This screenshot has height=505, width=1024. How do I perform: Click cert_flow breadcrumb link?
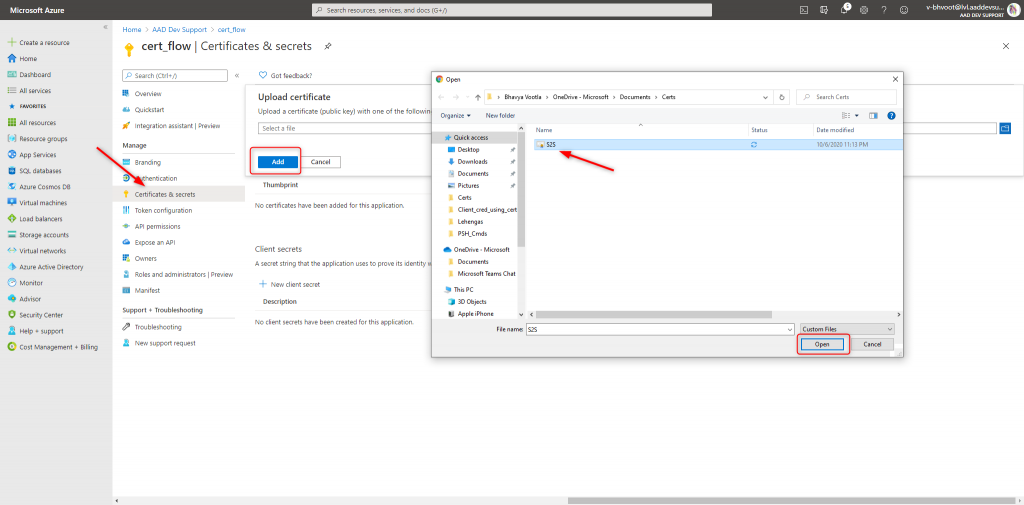click(x=231, y=29)
